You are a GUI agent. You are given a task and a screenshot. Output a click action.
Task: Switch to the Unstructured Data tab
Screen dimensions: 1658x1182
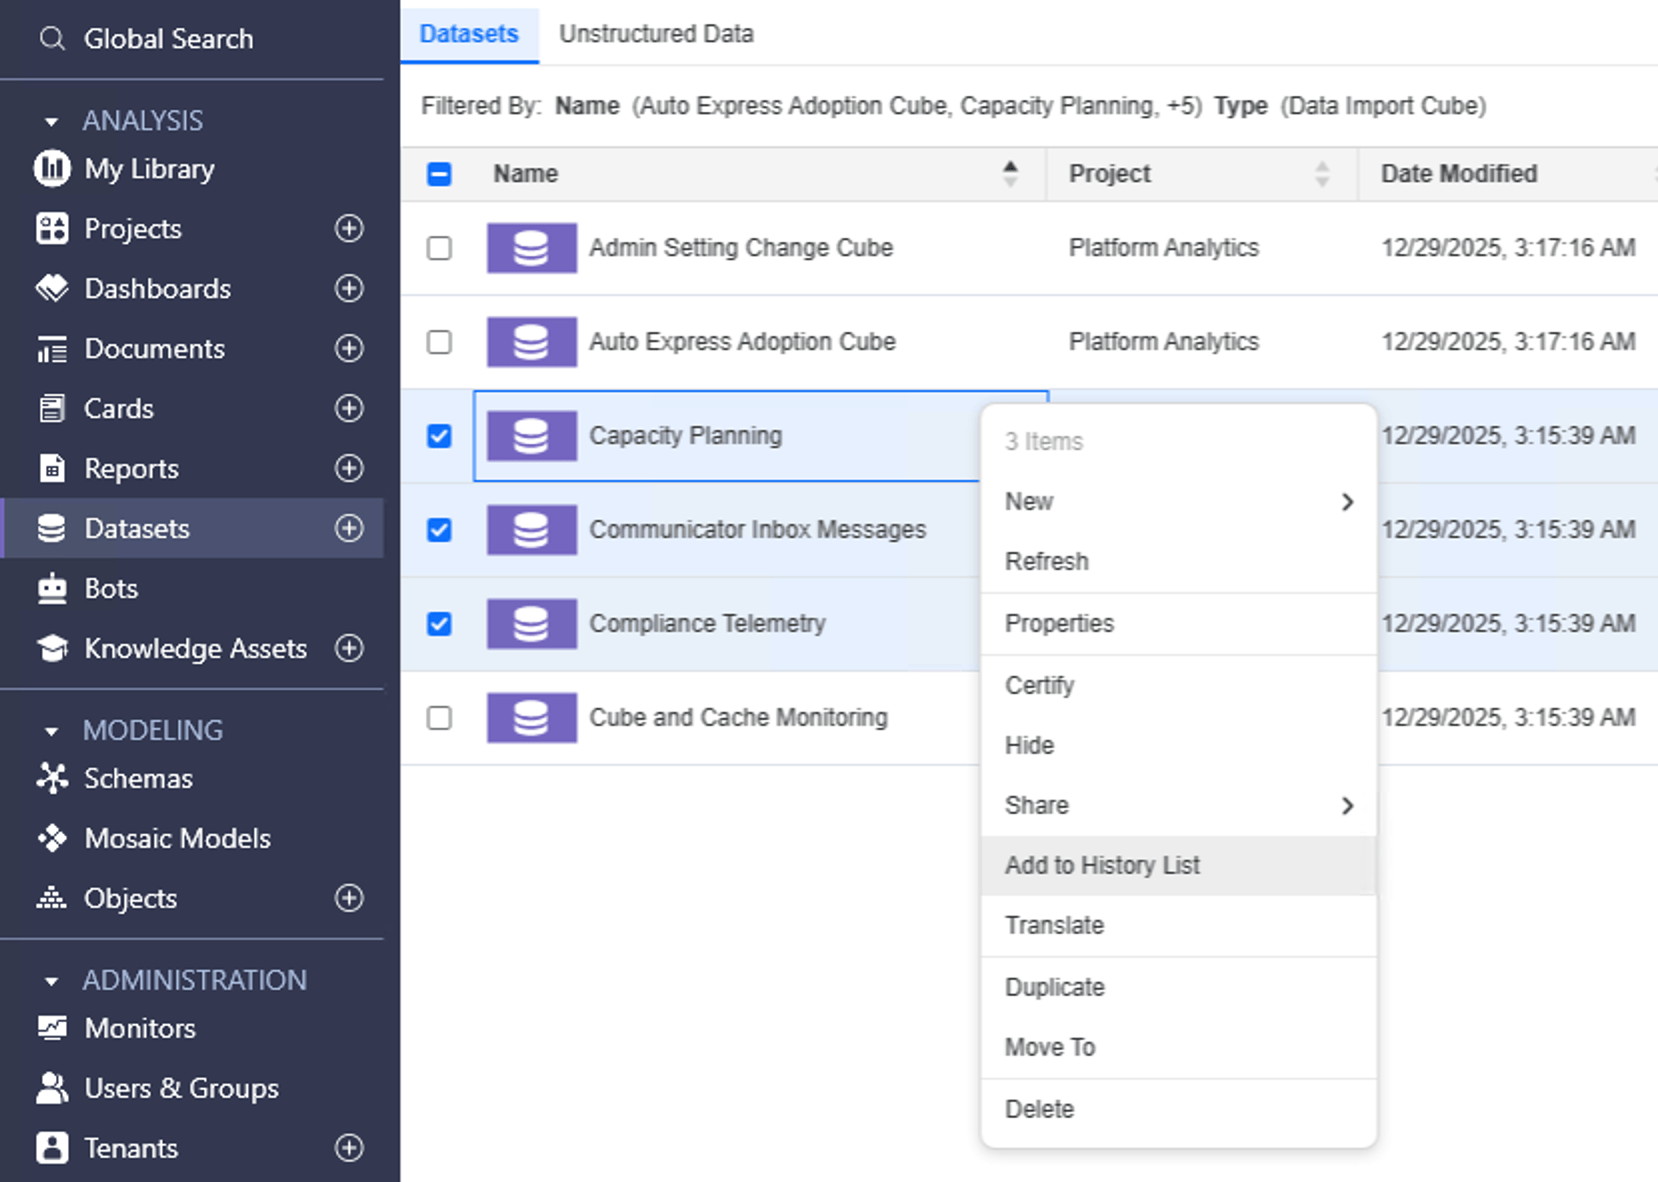pos(655,33)
